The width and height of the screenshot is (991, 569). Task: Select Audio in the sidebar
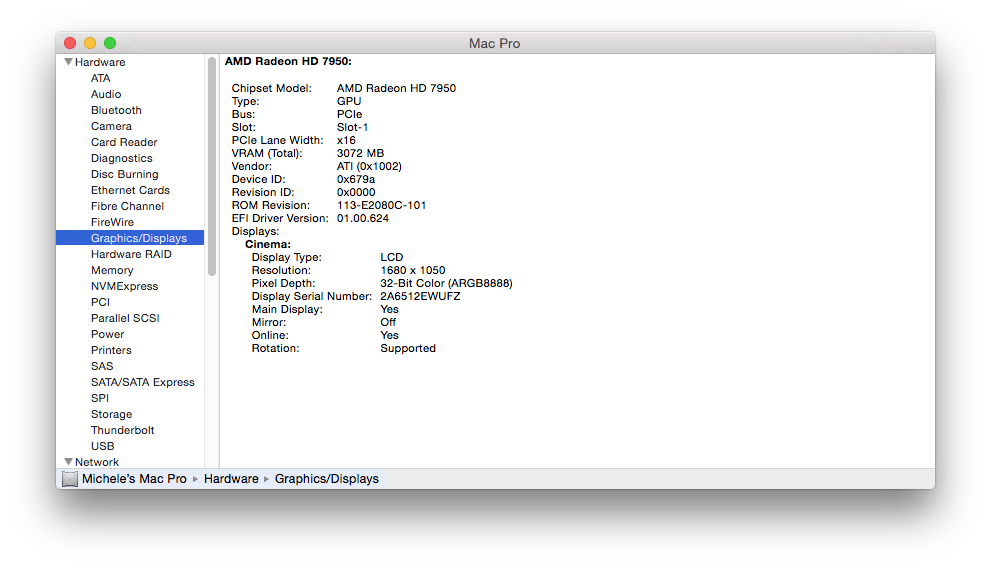tap(106, 94)
